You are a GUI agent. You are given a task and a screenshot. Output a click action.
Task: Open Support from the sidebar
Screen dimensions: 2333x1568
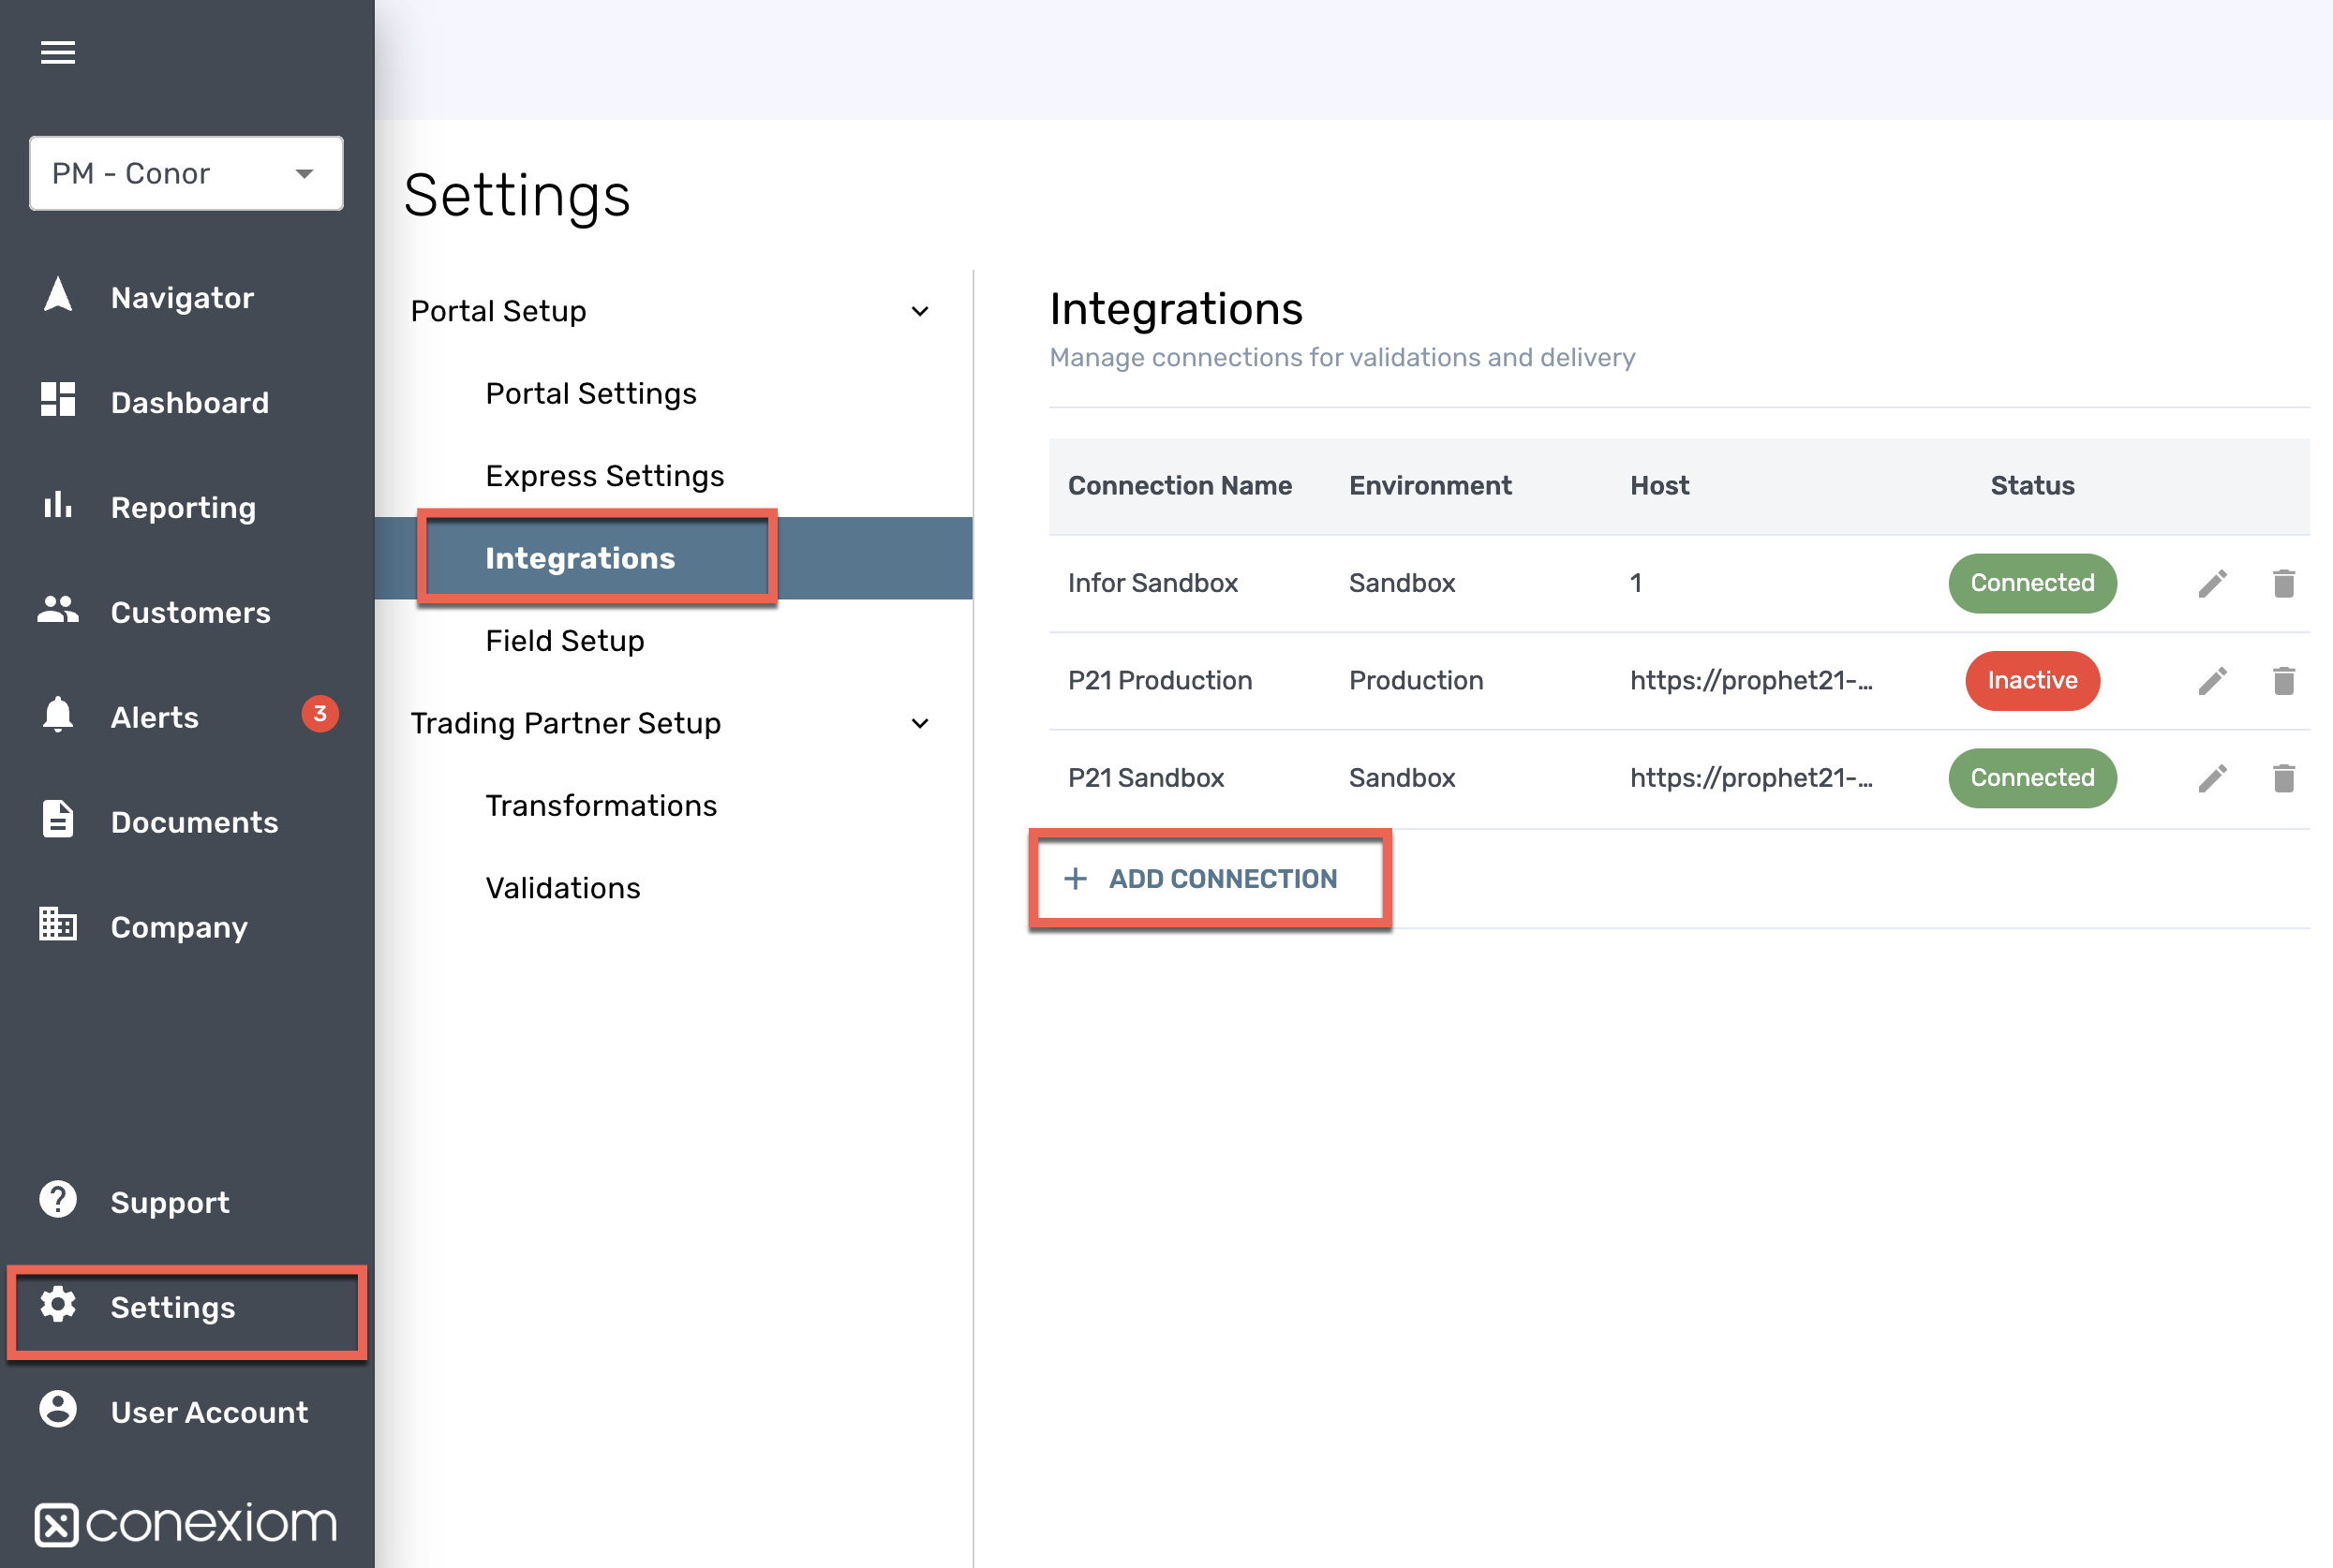169,1202
